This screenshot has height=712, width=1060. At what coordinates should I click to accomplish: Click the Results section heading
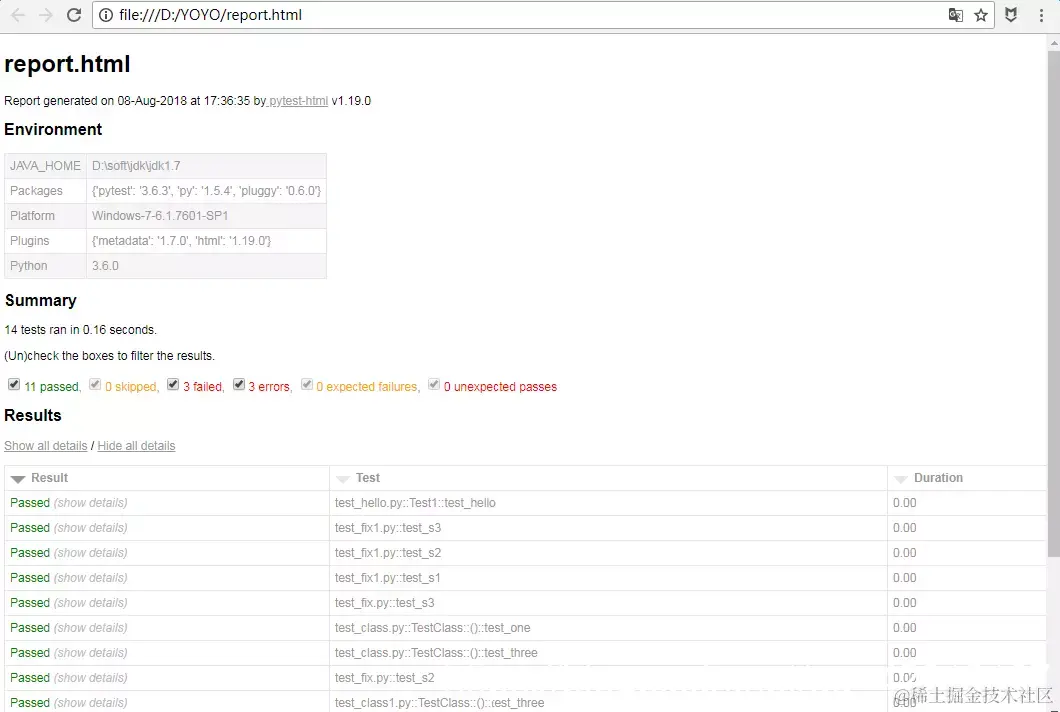click(32, 415)
